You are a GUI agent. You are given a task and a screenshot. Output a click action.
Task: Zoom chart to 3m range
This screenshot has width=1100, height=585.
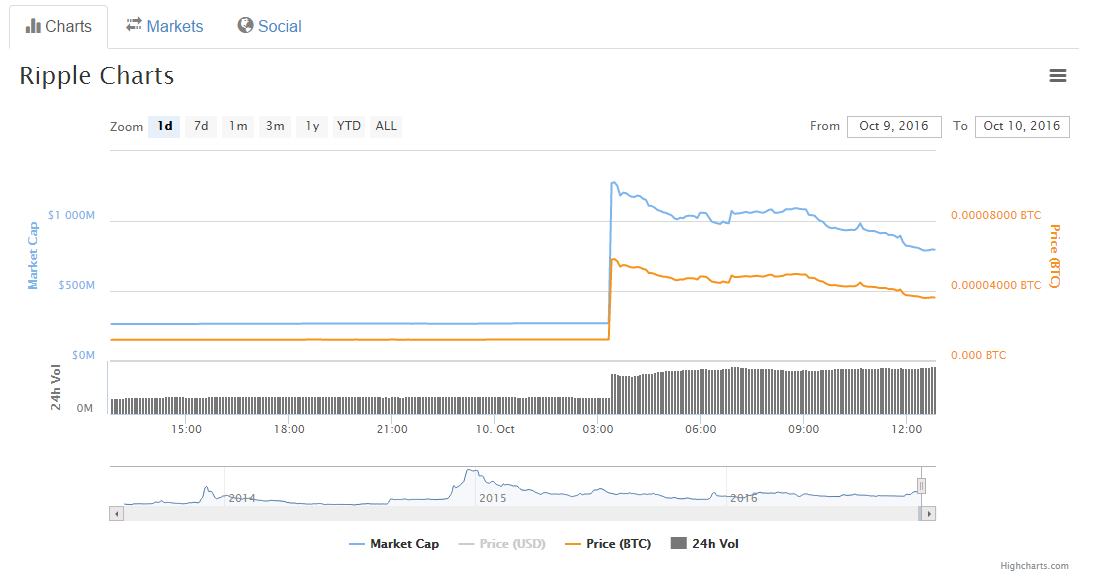pos(274,126)
